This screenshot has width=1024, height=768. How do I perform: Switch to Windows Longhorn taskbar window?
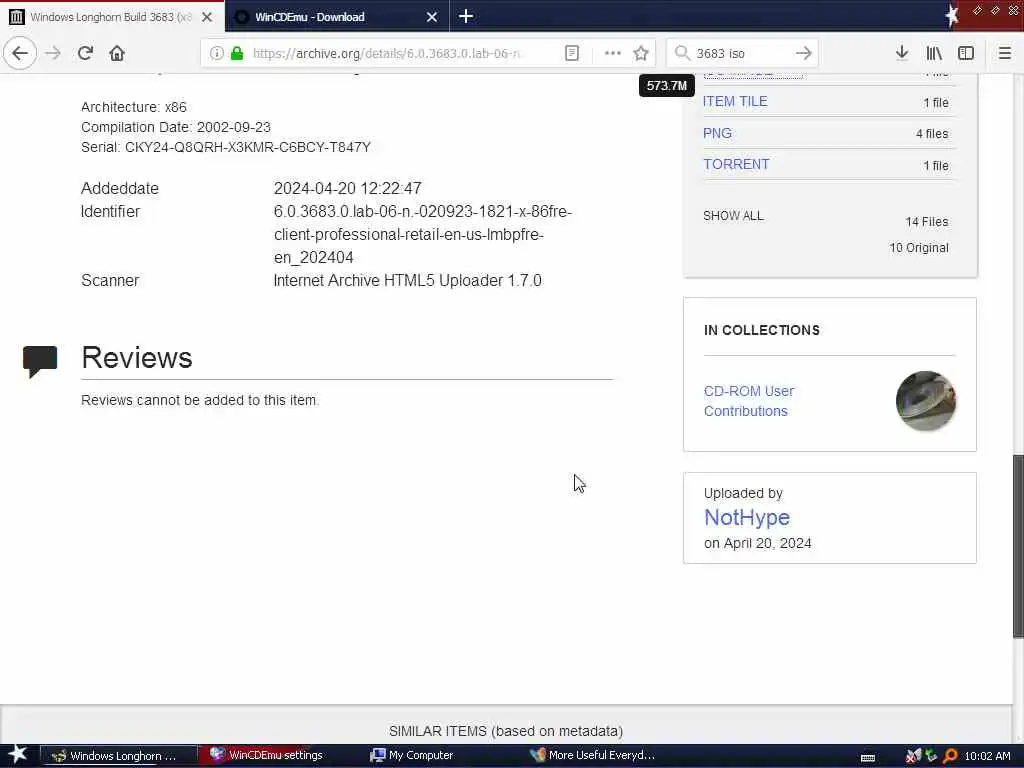click(x=120, y=756)
